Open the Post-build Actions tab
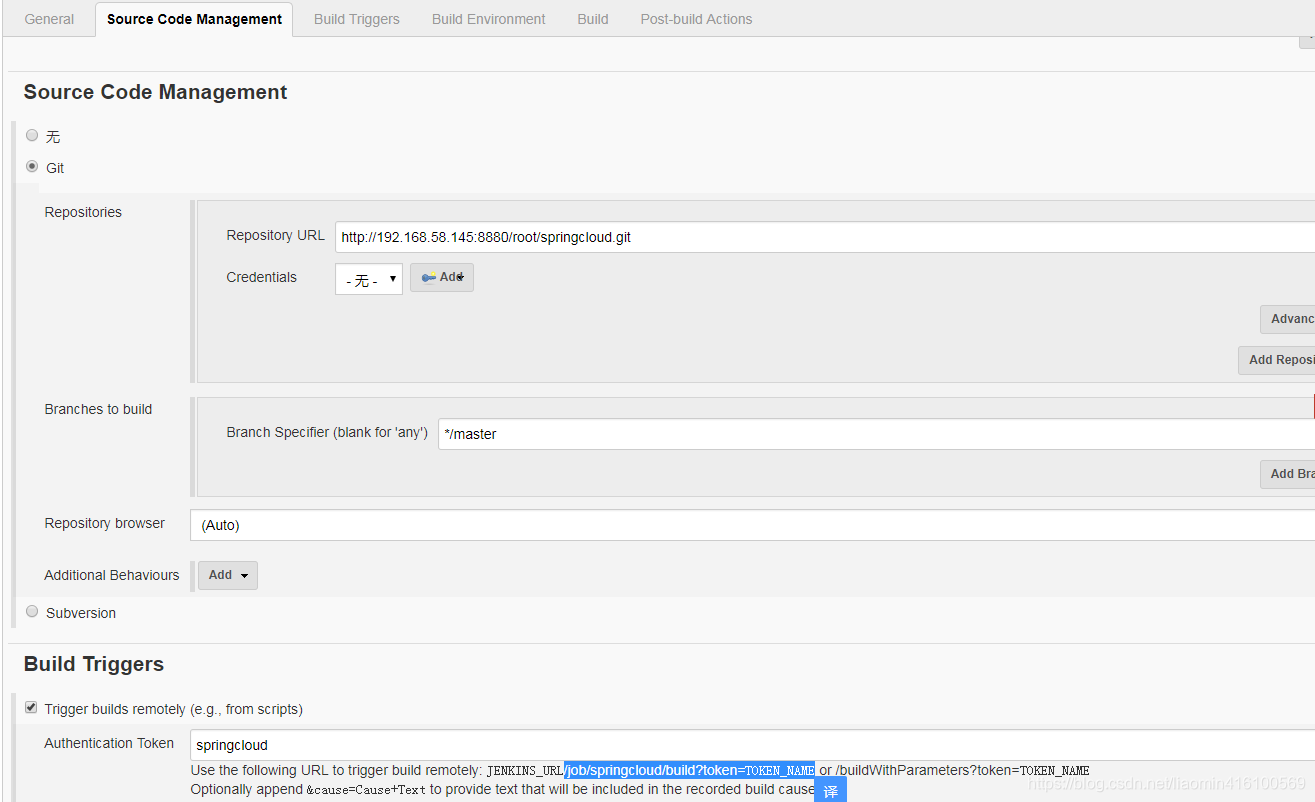This screenshot has width=1315, height=802. pos(696,19)
